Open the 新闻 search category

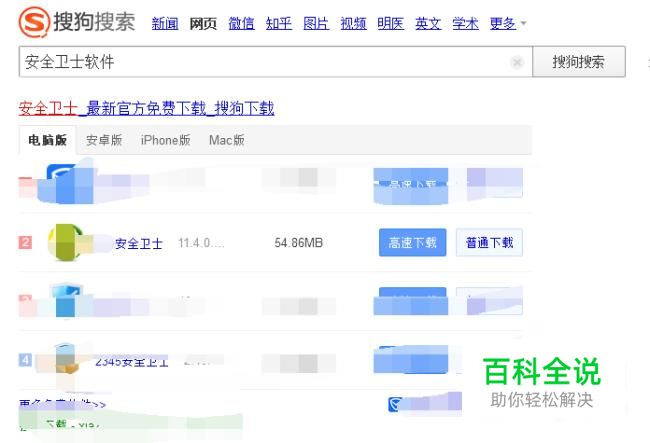click(x=165, y=24)
